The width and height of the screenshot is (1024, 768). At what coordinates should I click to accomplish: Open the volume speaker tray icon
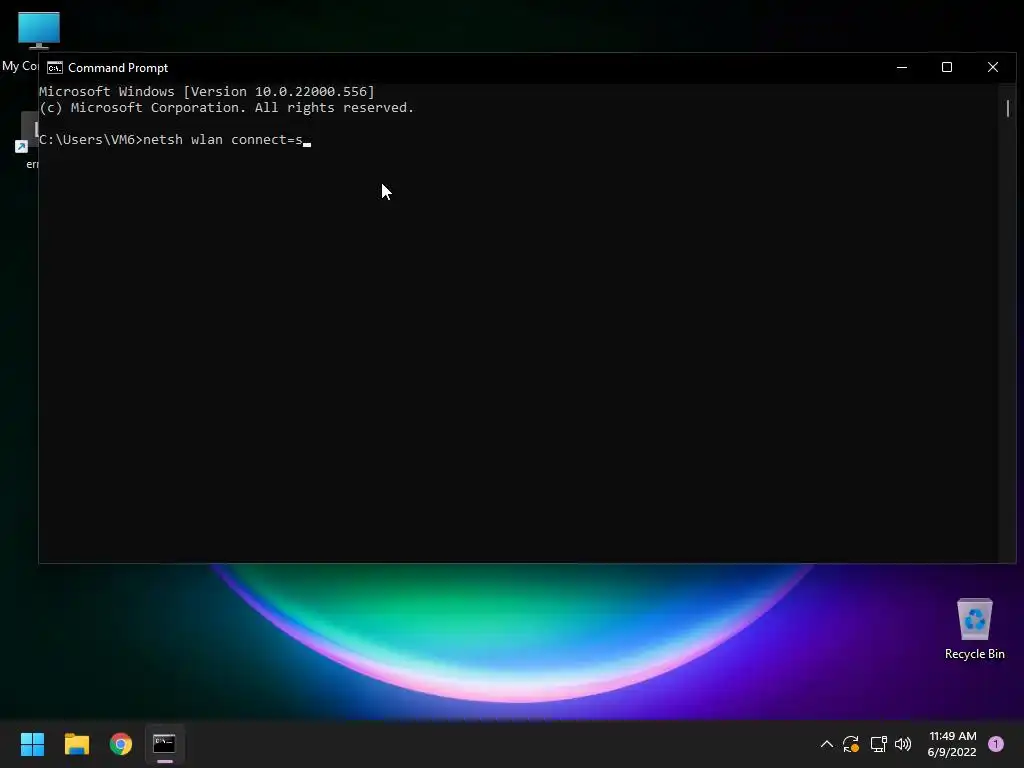903,744
